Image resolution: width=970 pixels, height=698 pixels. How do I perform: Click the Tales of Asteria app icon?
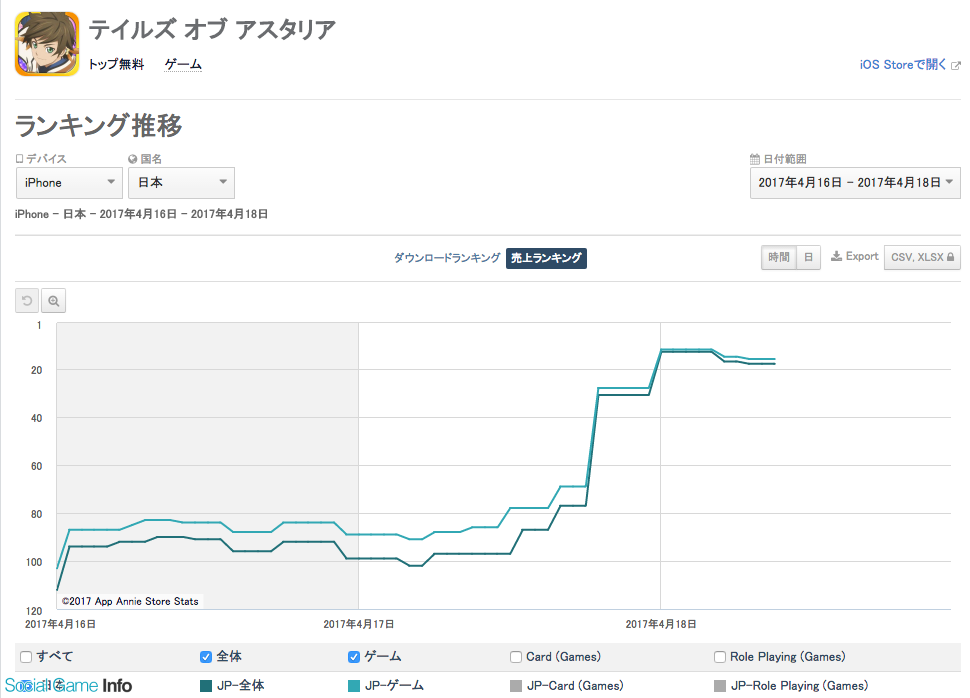tap(47, 44)
